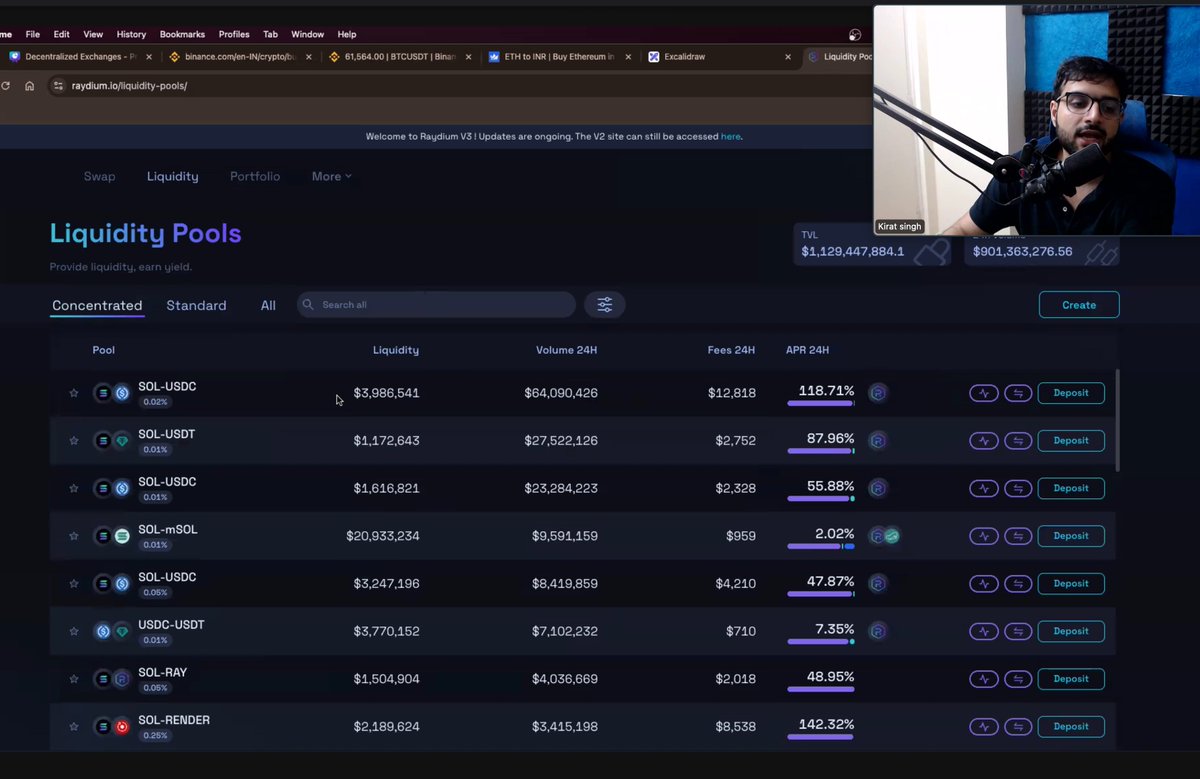
Task: Open the chart icon on the SOL-RENDER row
Action: (983, 726)
